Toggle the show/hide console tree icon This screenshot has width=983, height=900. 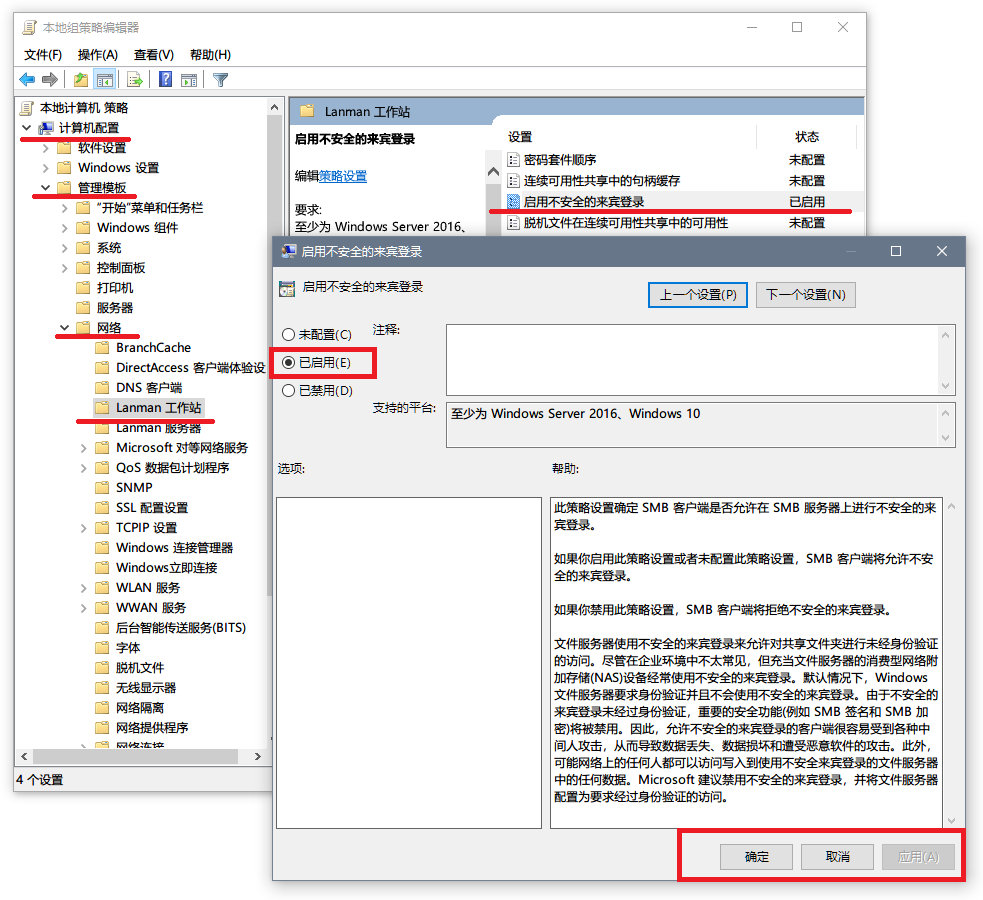click(x=104, y=80)
